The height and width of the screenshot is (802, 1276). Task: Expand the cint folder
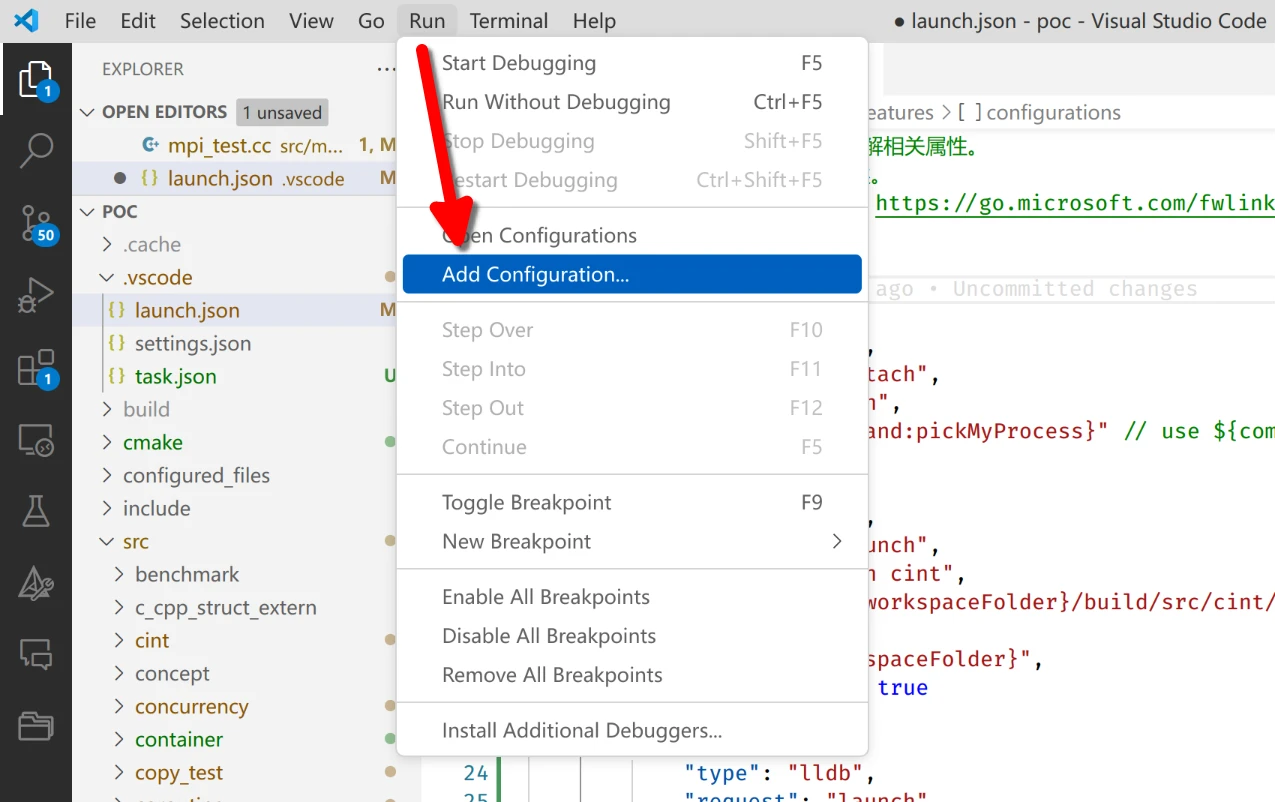(x=120, y=640)
